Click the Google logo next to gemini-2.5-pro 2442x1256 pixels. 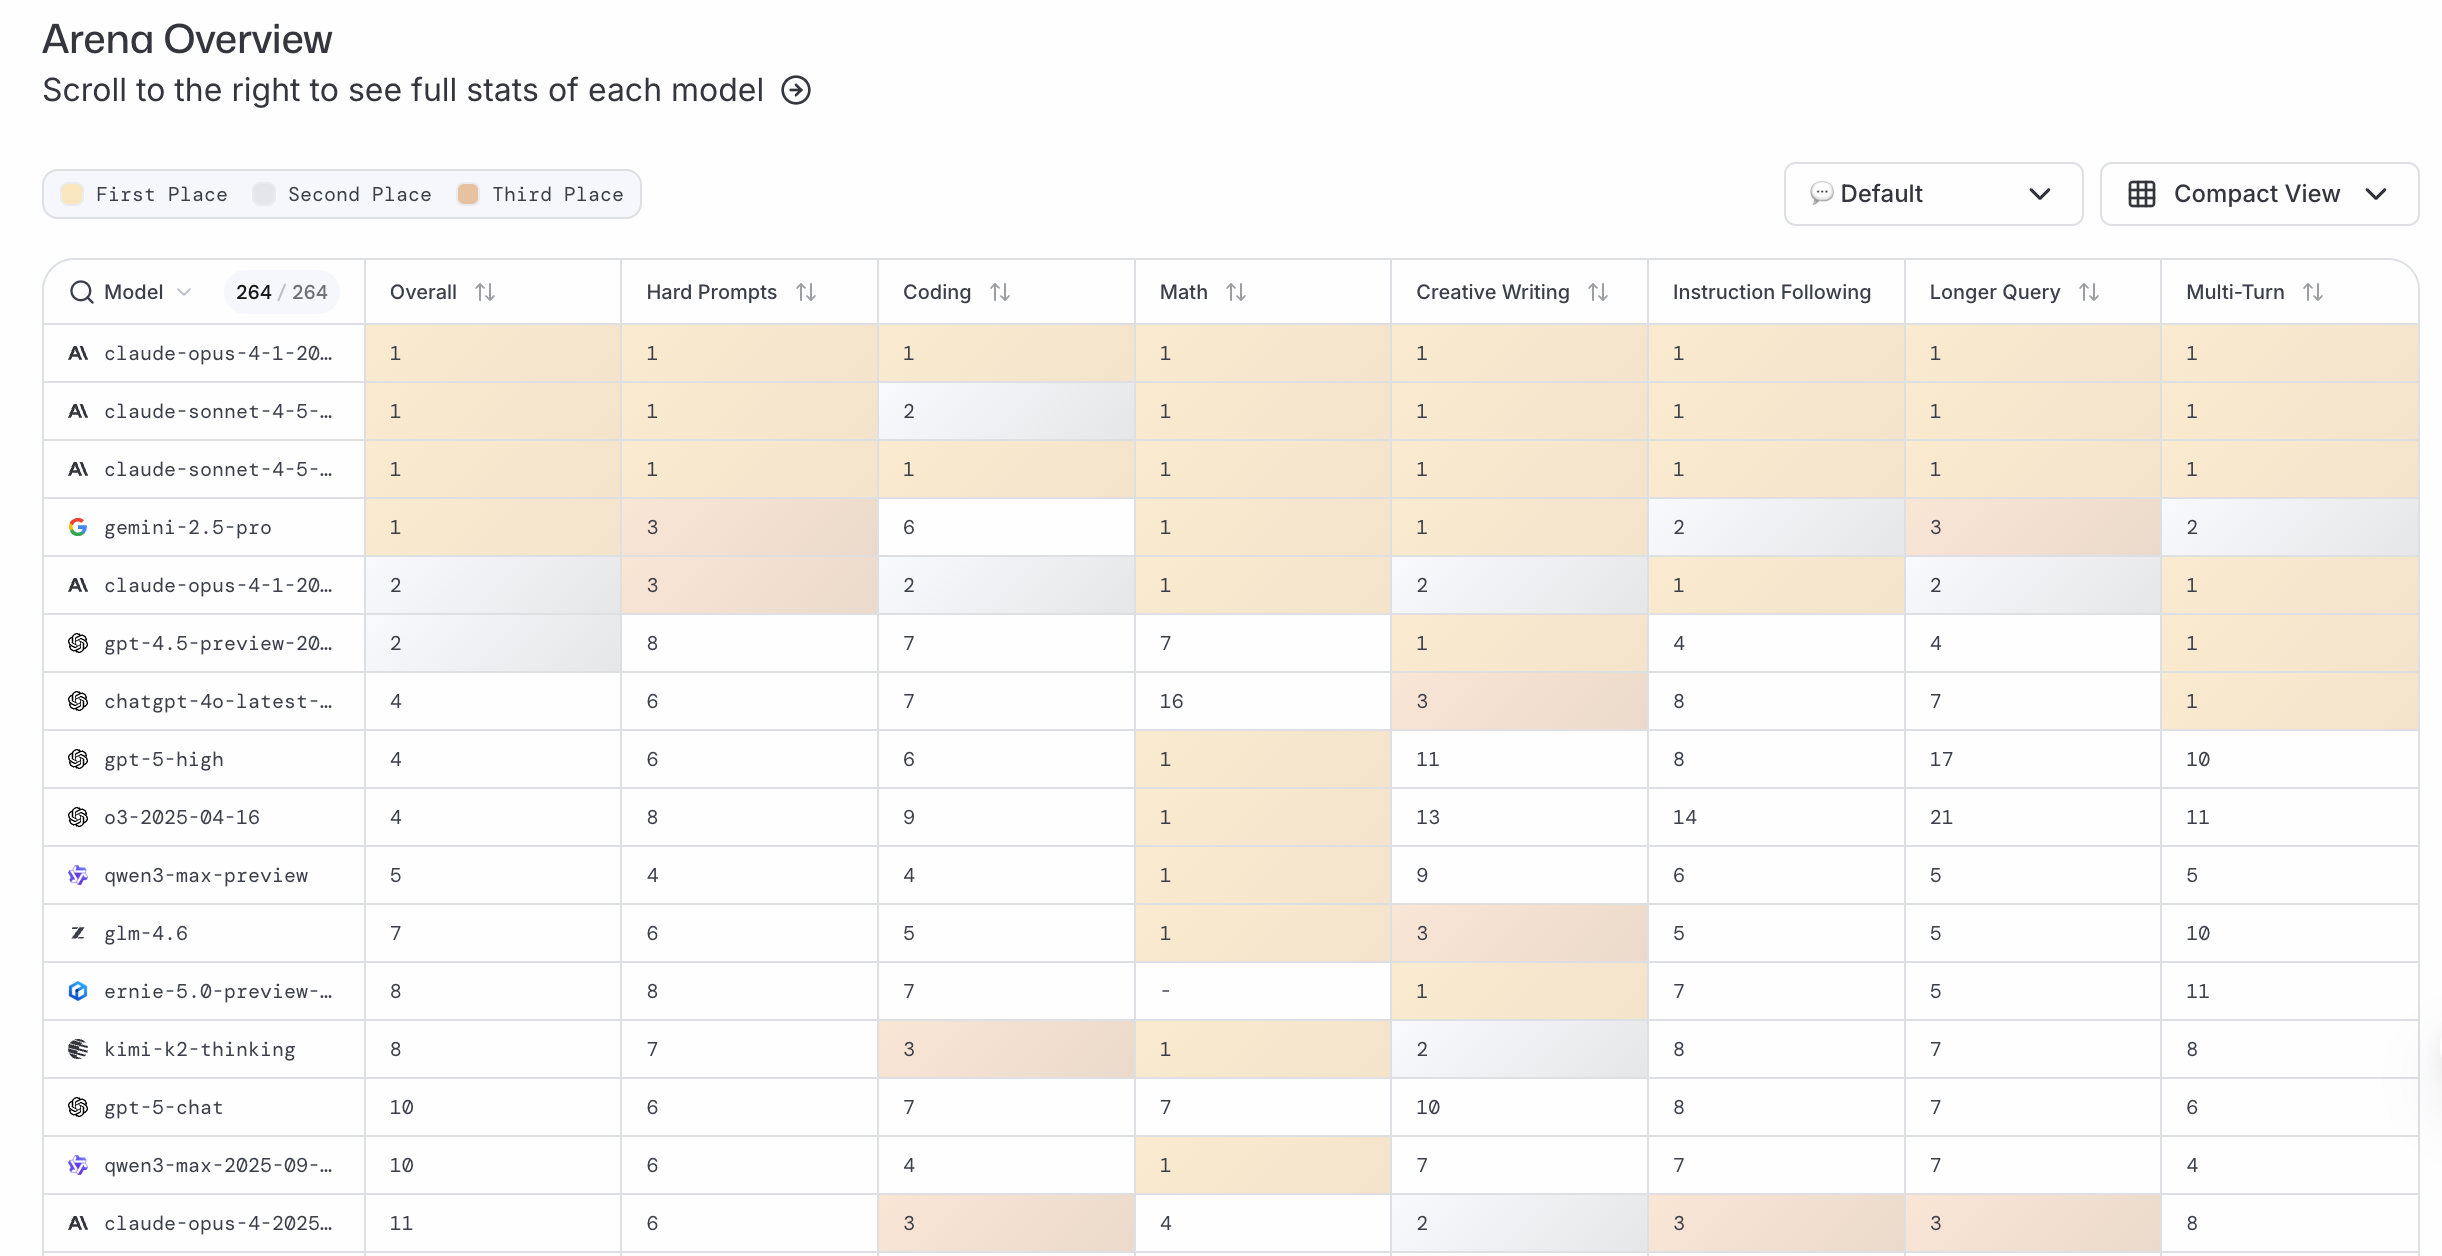(x=78, y=527)
